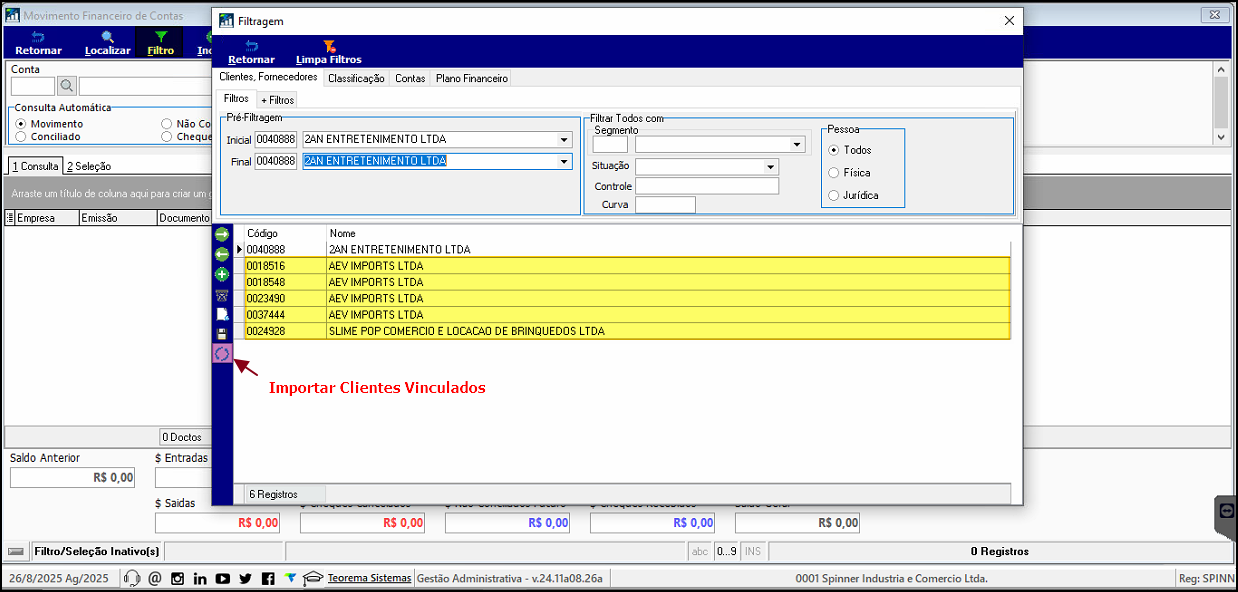The image size is (1238, 592).
Task: Click the Teorema Sistemas link
Action: click(369, 578)
